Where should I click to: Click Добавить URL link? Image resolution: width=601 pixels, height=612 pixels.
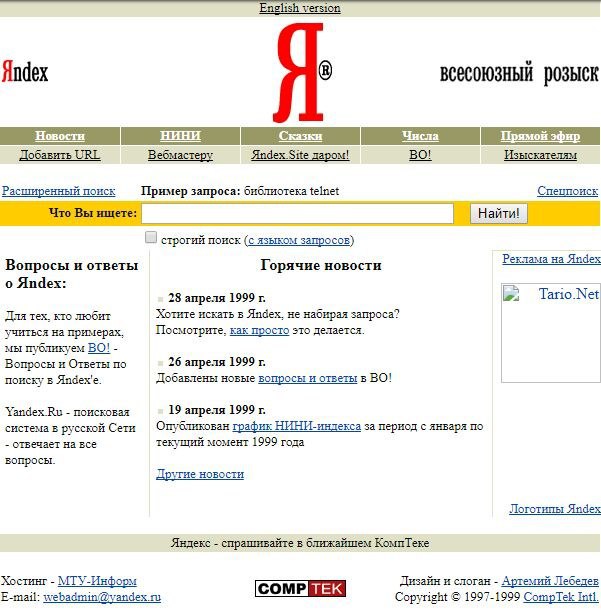pos(60,155)
